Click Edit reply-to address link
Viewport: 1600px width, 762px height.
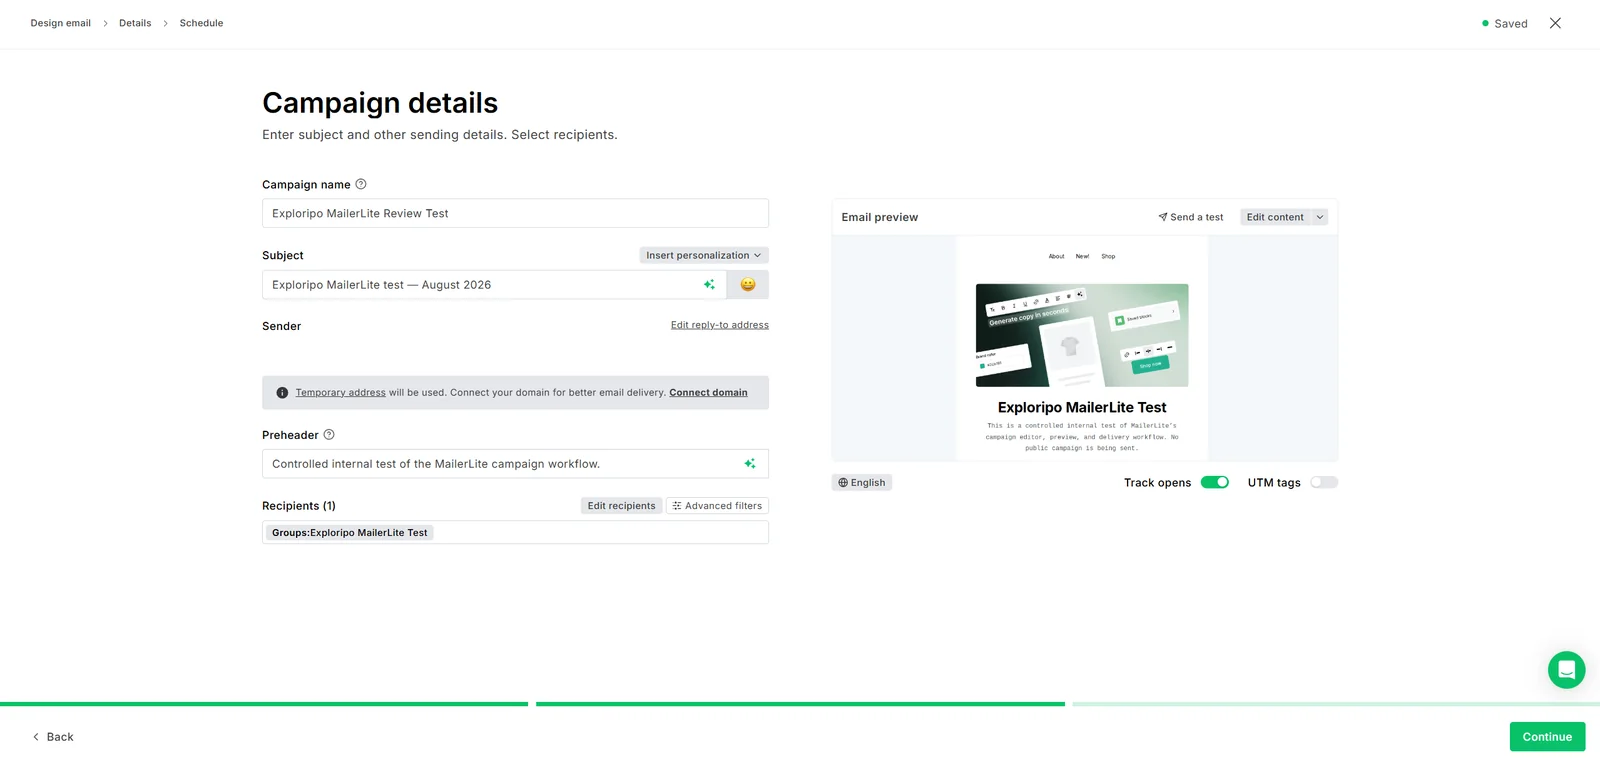click(720, 325)
